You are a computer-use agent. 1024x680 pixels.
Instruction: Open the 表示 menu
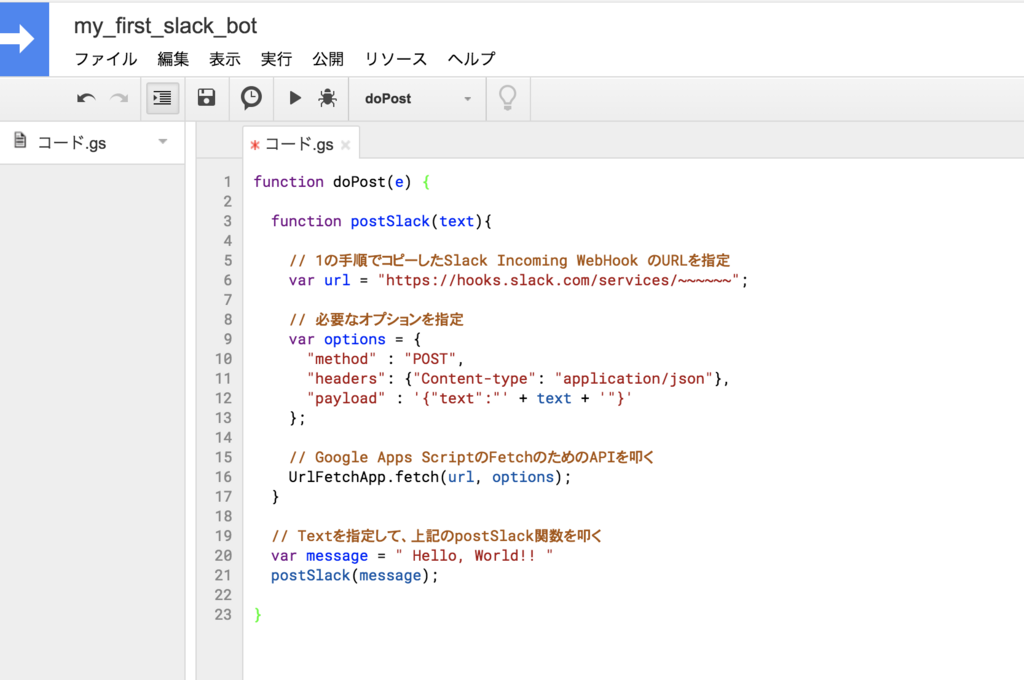click(x=225, y=59)
